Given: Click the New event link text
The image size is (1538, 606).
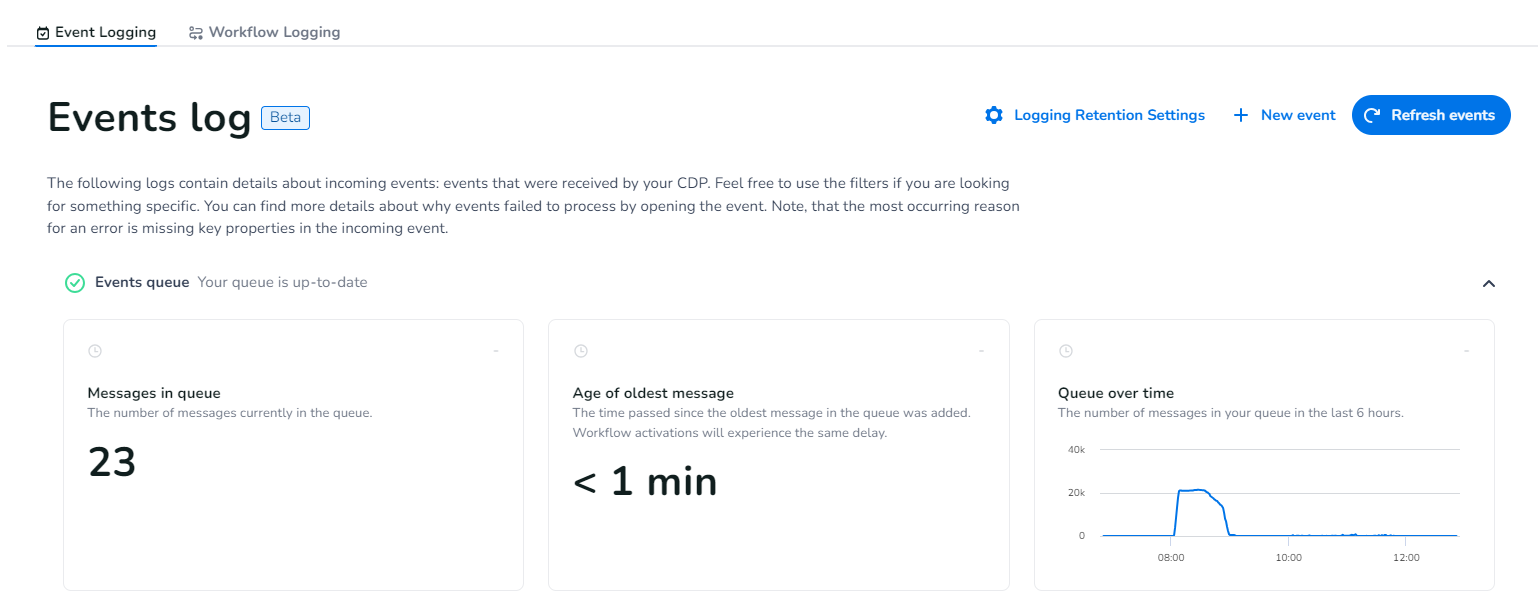Looking at the screenshot, I should (1298, 115).
